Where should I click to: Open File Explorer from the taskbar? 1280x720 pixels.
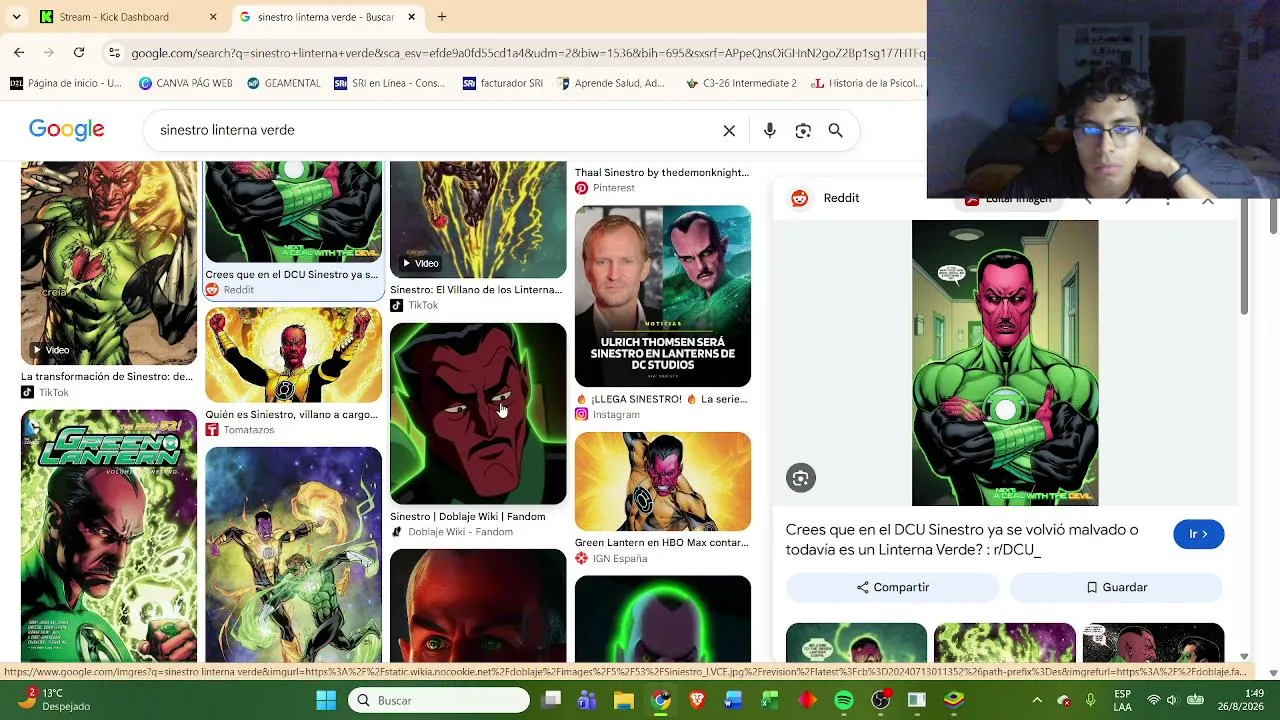coord(624,700)
